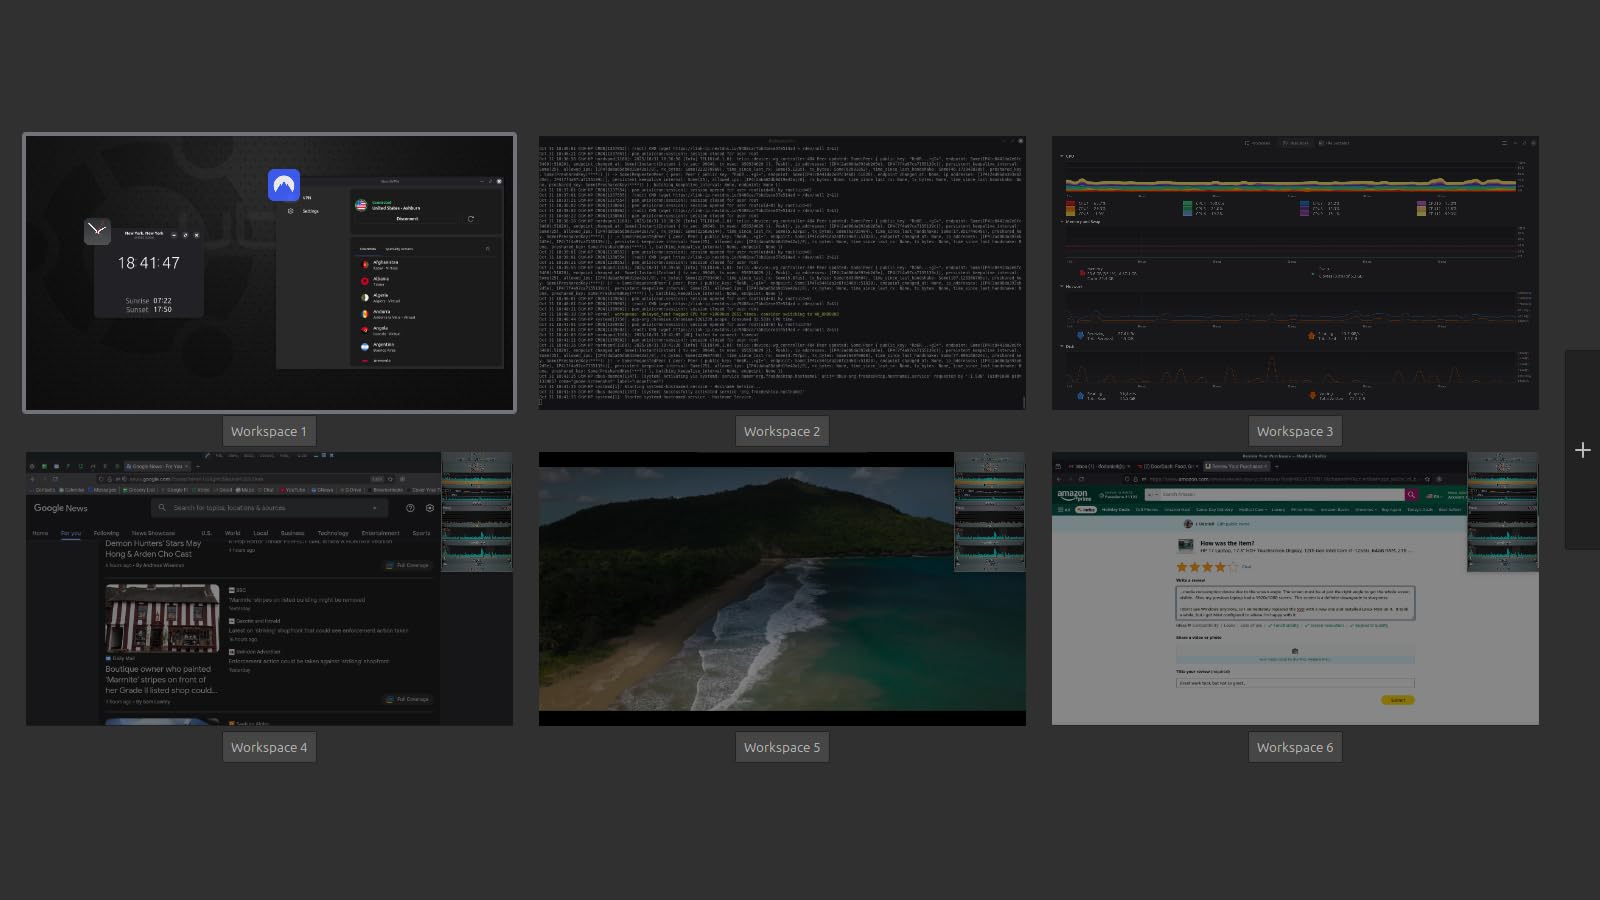Select the For you tab in Google News
This screenshot has width=1600, height=900.
pos(70,533)
